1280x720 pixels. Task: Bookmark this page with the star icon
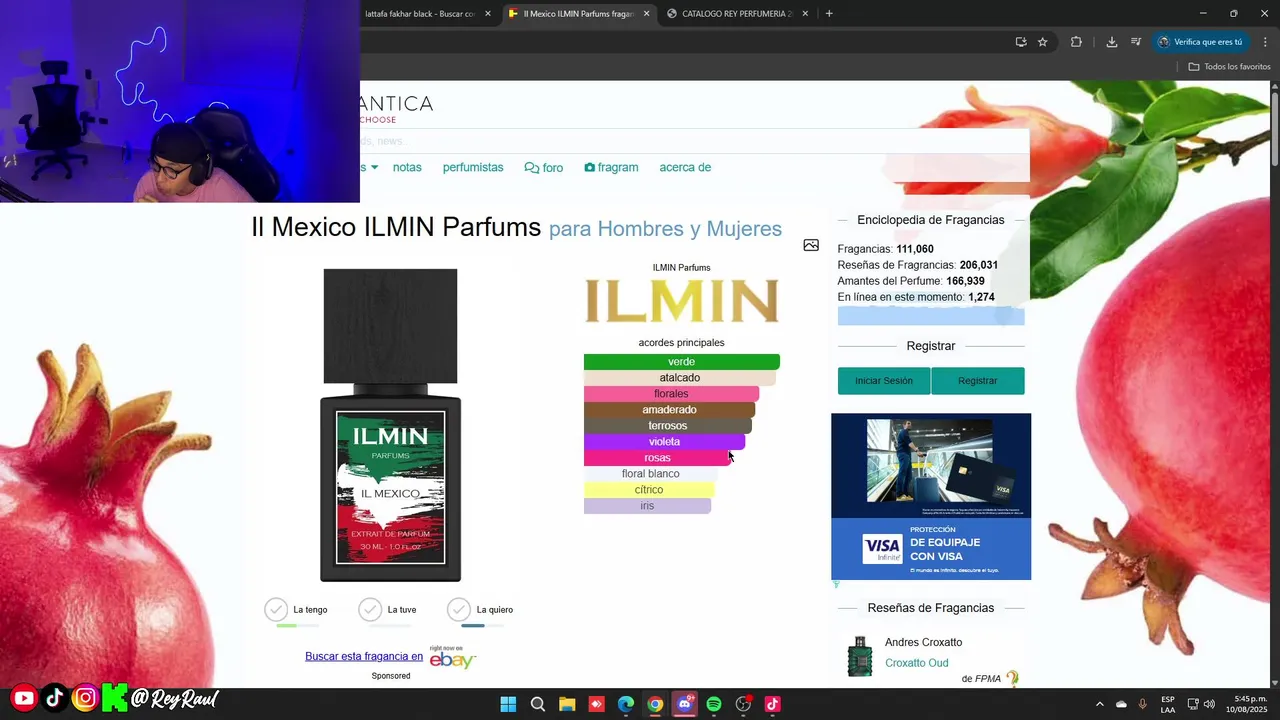[1043, 42]
